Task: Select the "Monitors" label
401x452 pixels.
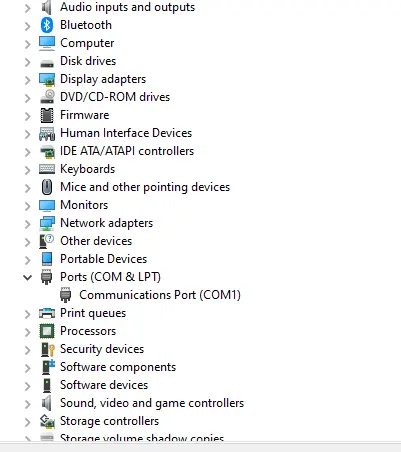Action: click(x=84, y=205)
